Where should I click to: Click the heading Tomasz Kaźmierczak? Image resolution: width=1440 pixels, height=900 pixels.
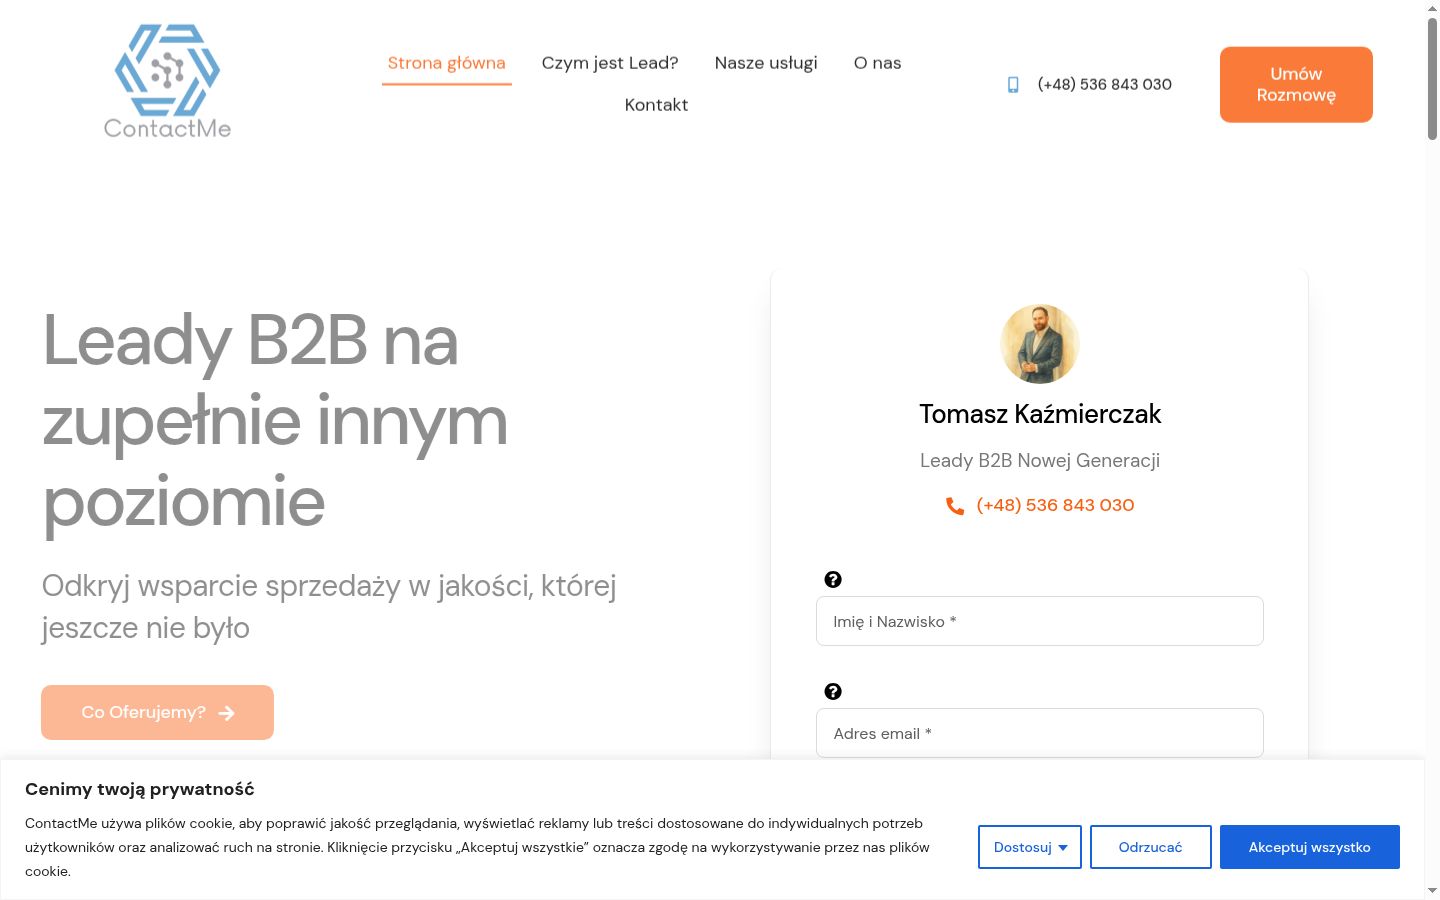pyautogui.click(x=1040, y=414)
